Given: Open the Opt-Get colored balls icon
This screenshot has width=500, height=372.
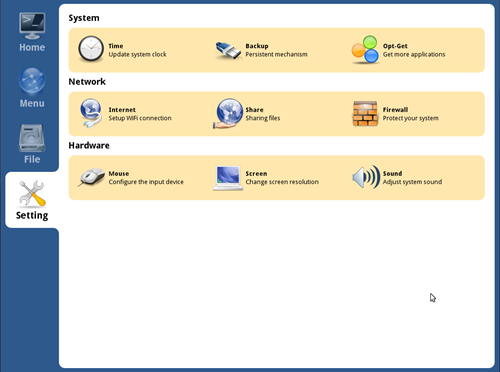Looking at the screenshot, I should point(365,50).
